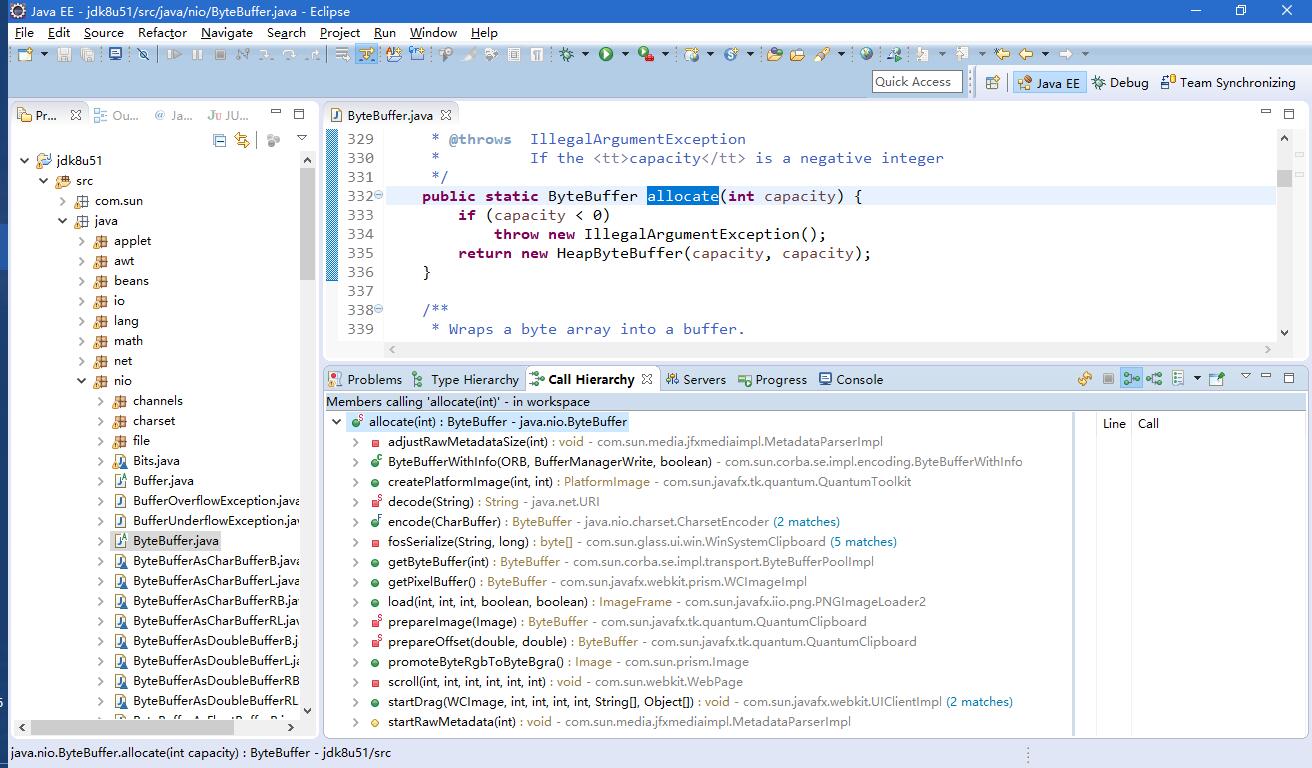Click the Back navigation arrow
This screenshot has width=1312, height=768.
1026,54
